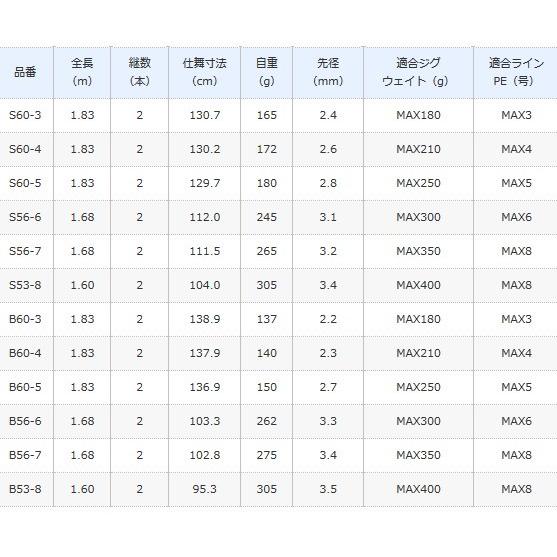Click MAX180 in the S60-3 row
This screenshot has height=557, width=557.
coord(418,115)
